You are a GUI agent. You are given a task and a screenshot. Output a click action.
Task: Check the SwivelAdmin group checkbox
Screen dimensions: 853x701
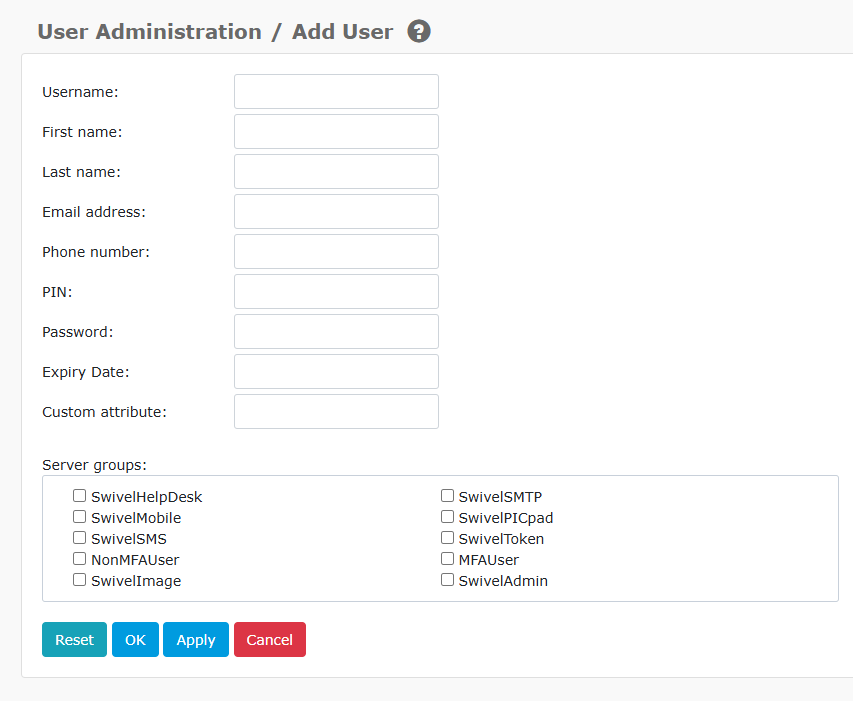447,579
